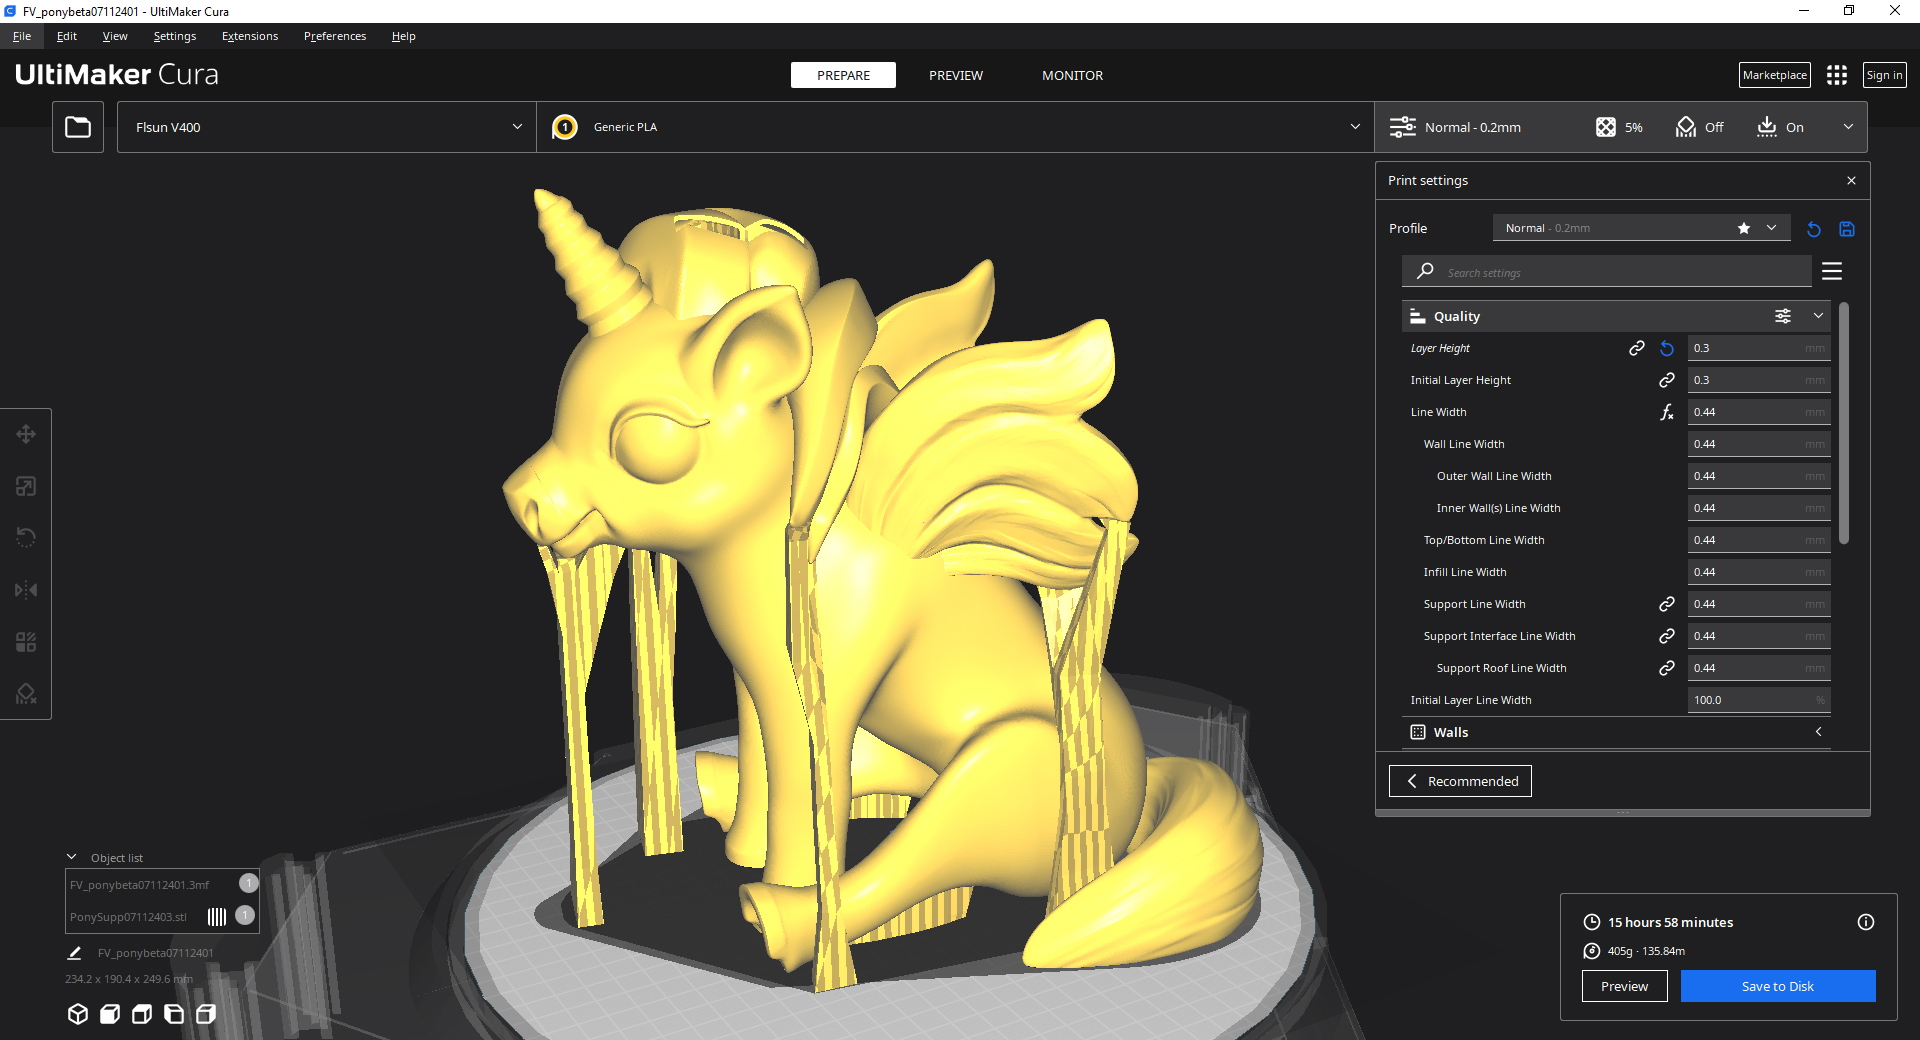The width and height of the screenshot is (1920, 1040).
Task: Click the Infill Line Width value field
Action: [x=1759, y=572]
